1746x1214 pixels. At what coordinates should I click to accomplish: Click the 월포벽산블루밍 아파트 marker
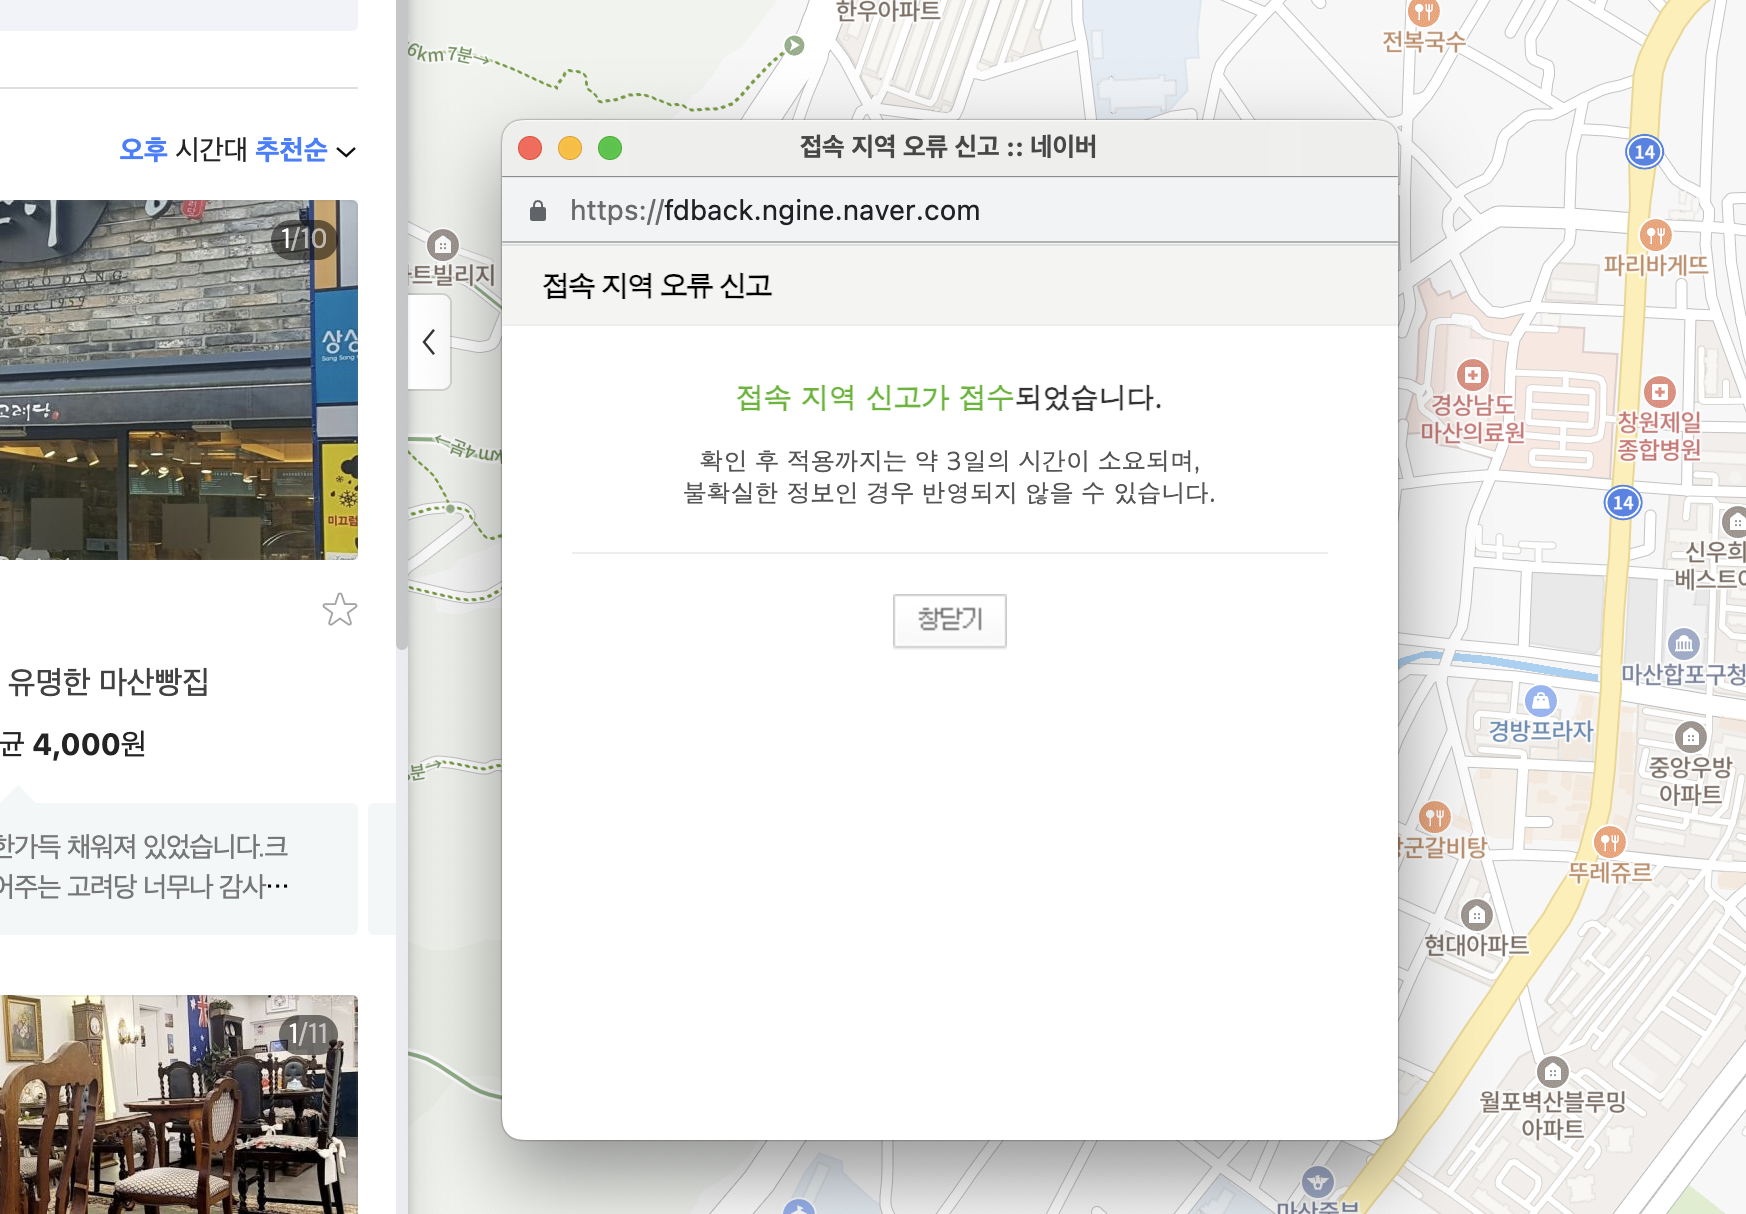1552,1072
